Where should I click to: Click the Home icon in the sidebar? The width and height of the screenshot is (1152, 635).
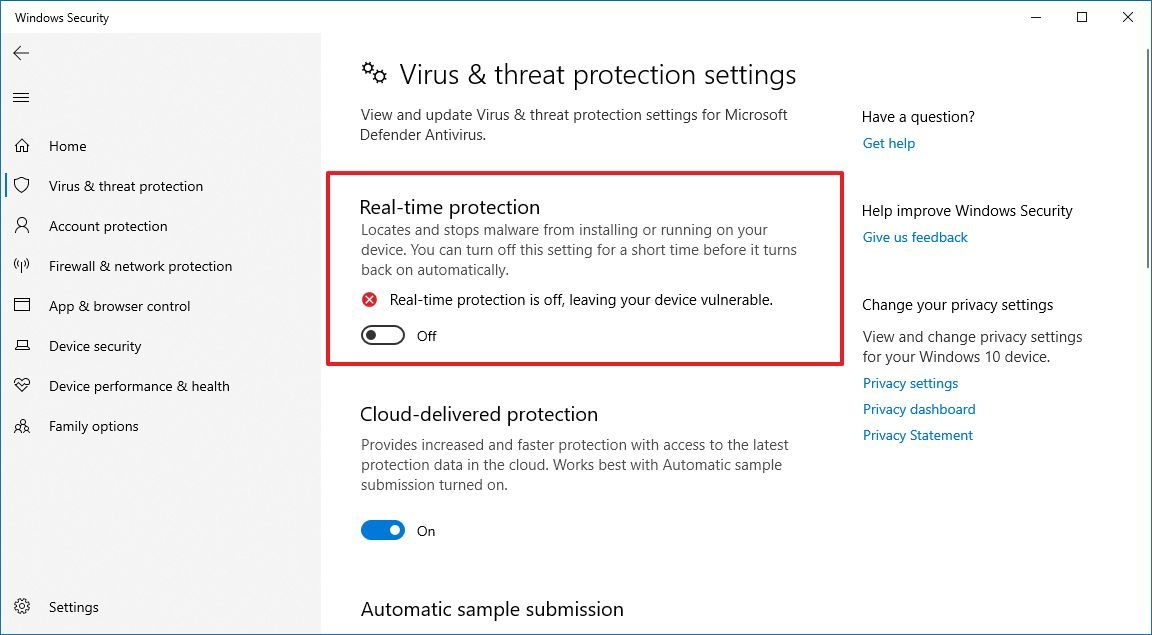22,145
